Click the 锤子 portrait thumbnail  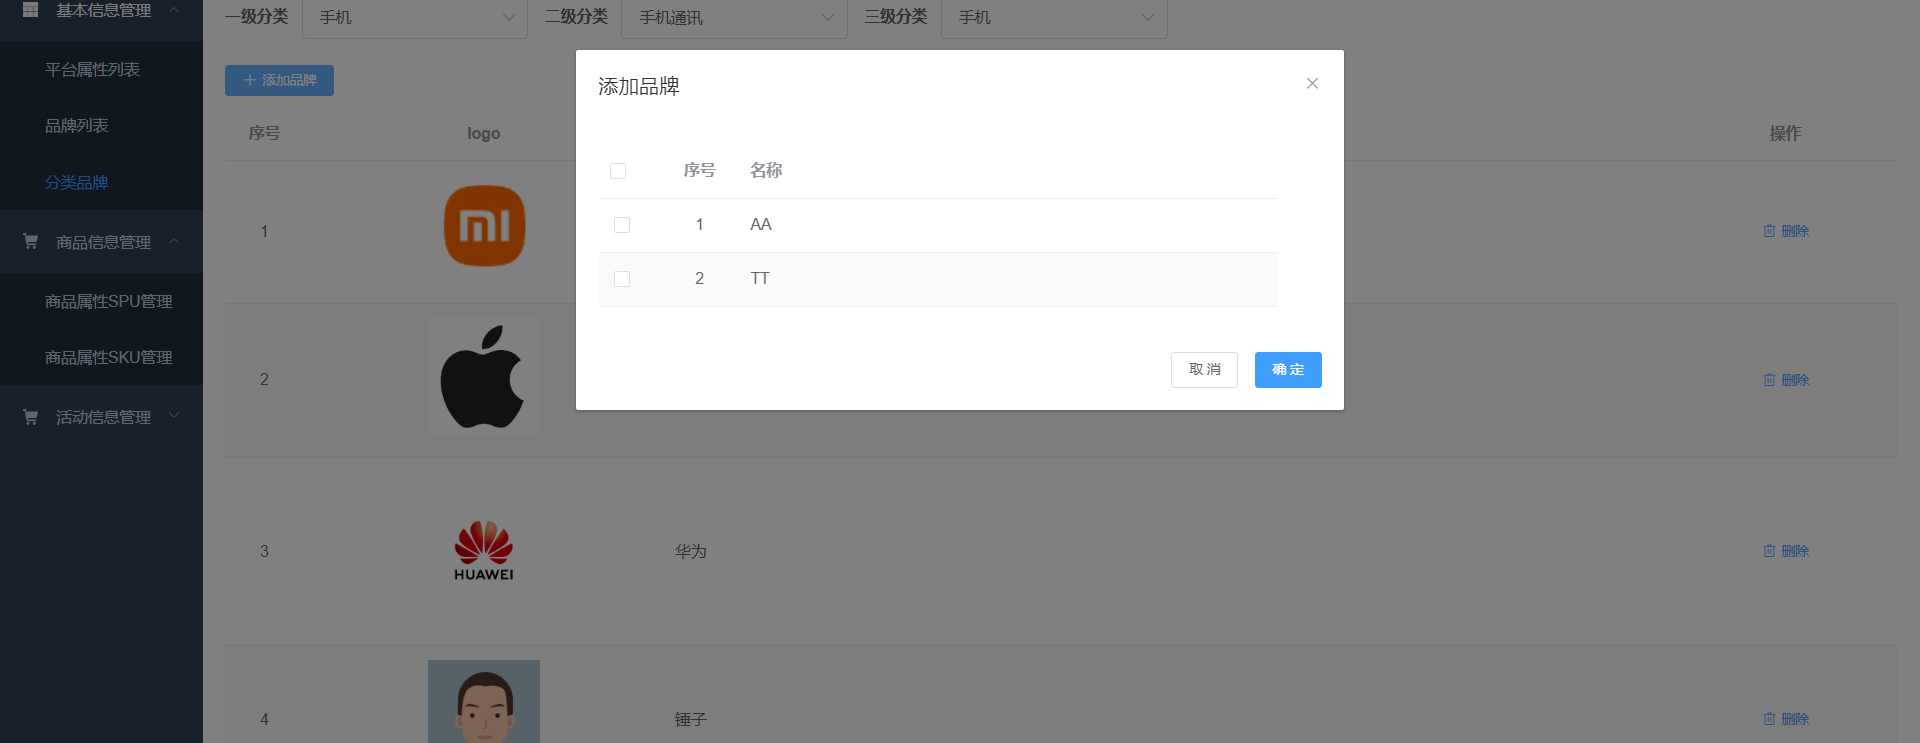484,701
